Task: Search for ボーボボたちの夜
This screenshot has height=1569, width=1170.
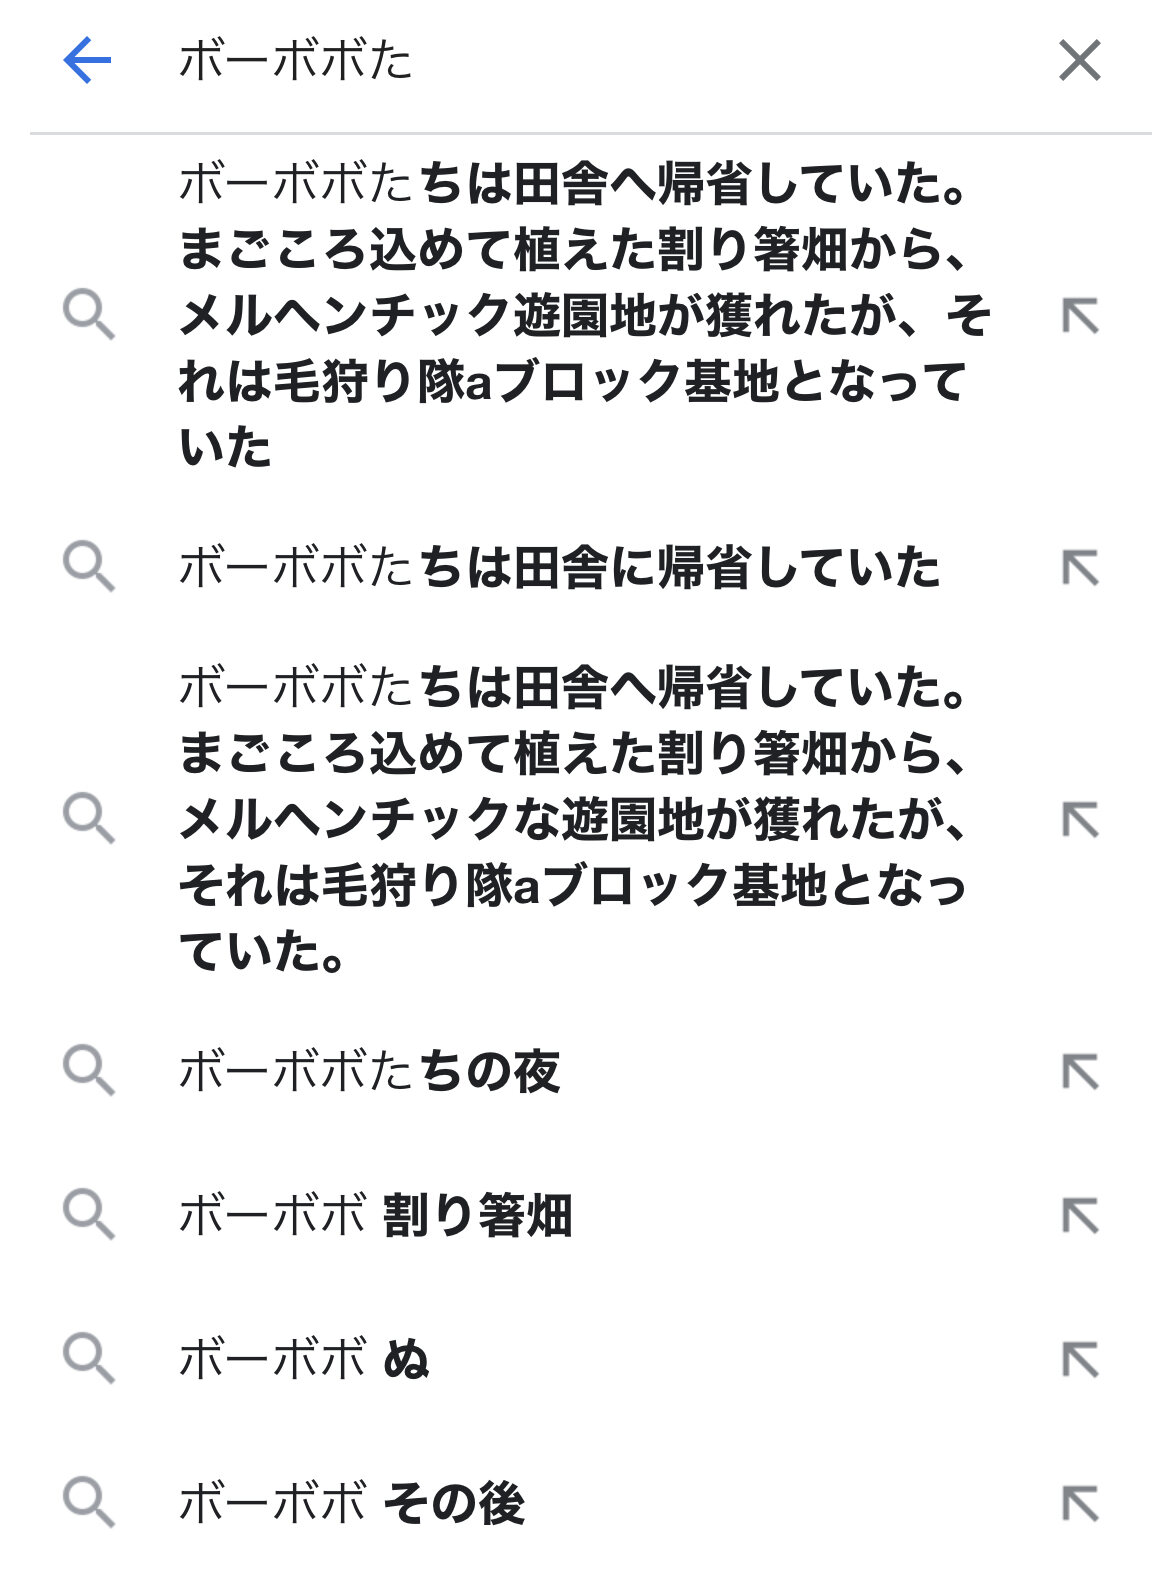Action: pos(370,1072)
